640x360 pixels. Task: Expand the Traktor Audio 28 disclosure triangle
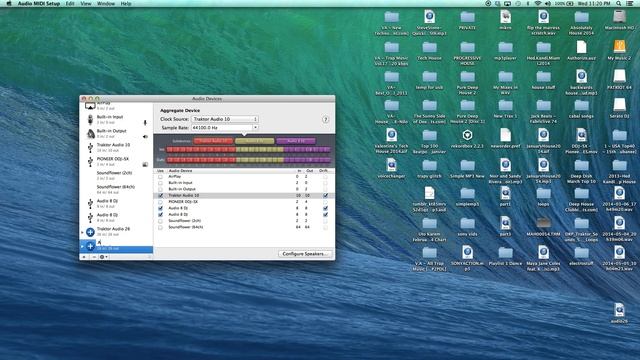click(x=82, y=232)
